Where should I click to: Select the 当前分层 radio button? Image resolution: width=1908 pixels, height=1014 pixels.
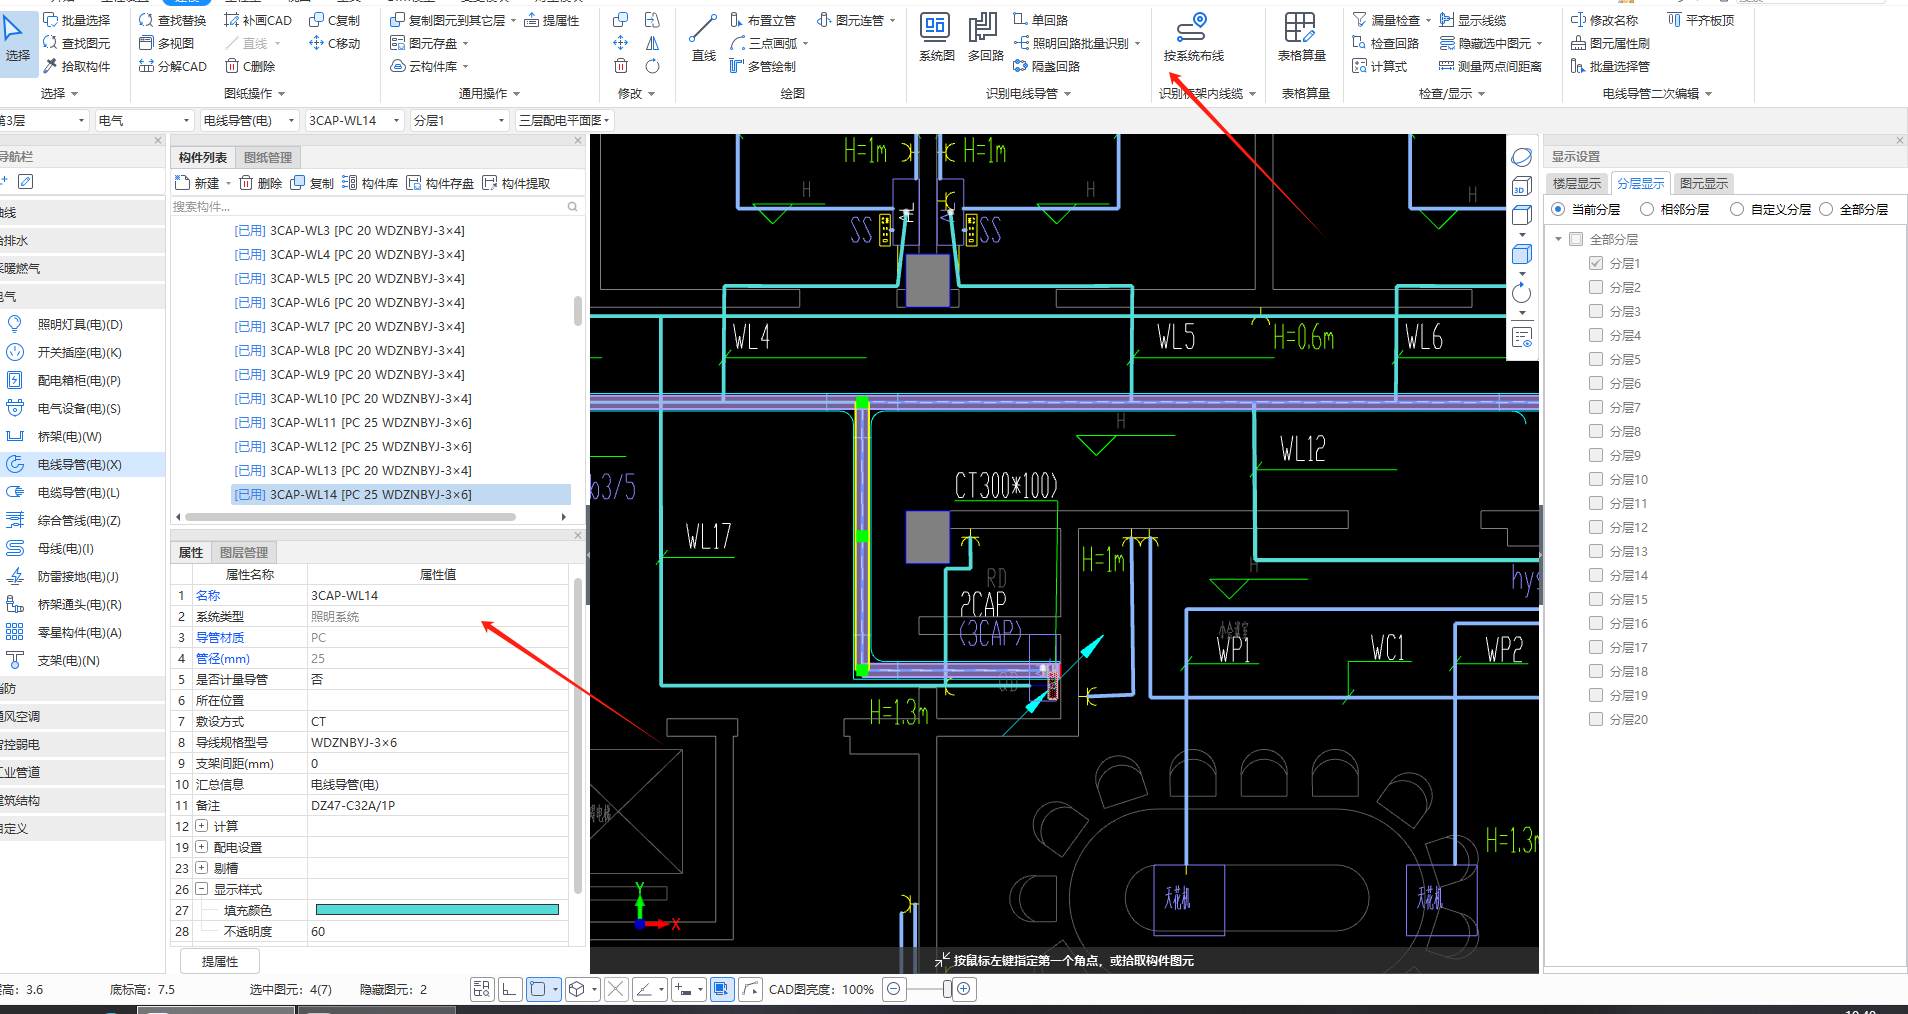click(x=1558, y=209)
